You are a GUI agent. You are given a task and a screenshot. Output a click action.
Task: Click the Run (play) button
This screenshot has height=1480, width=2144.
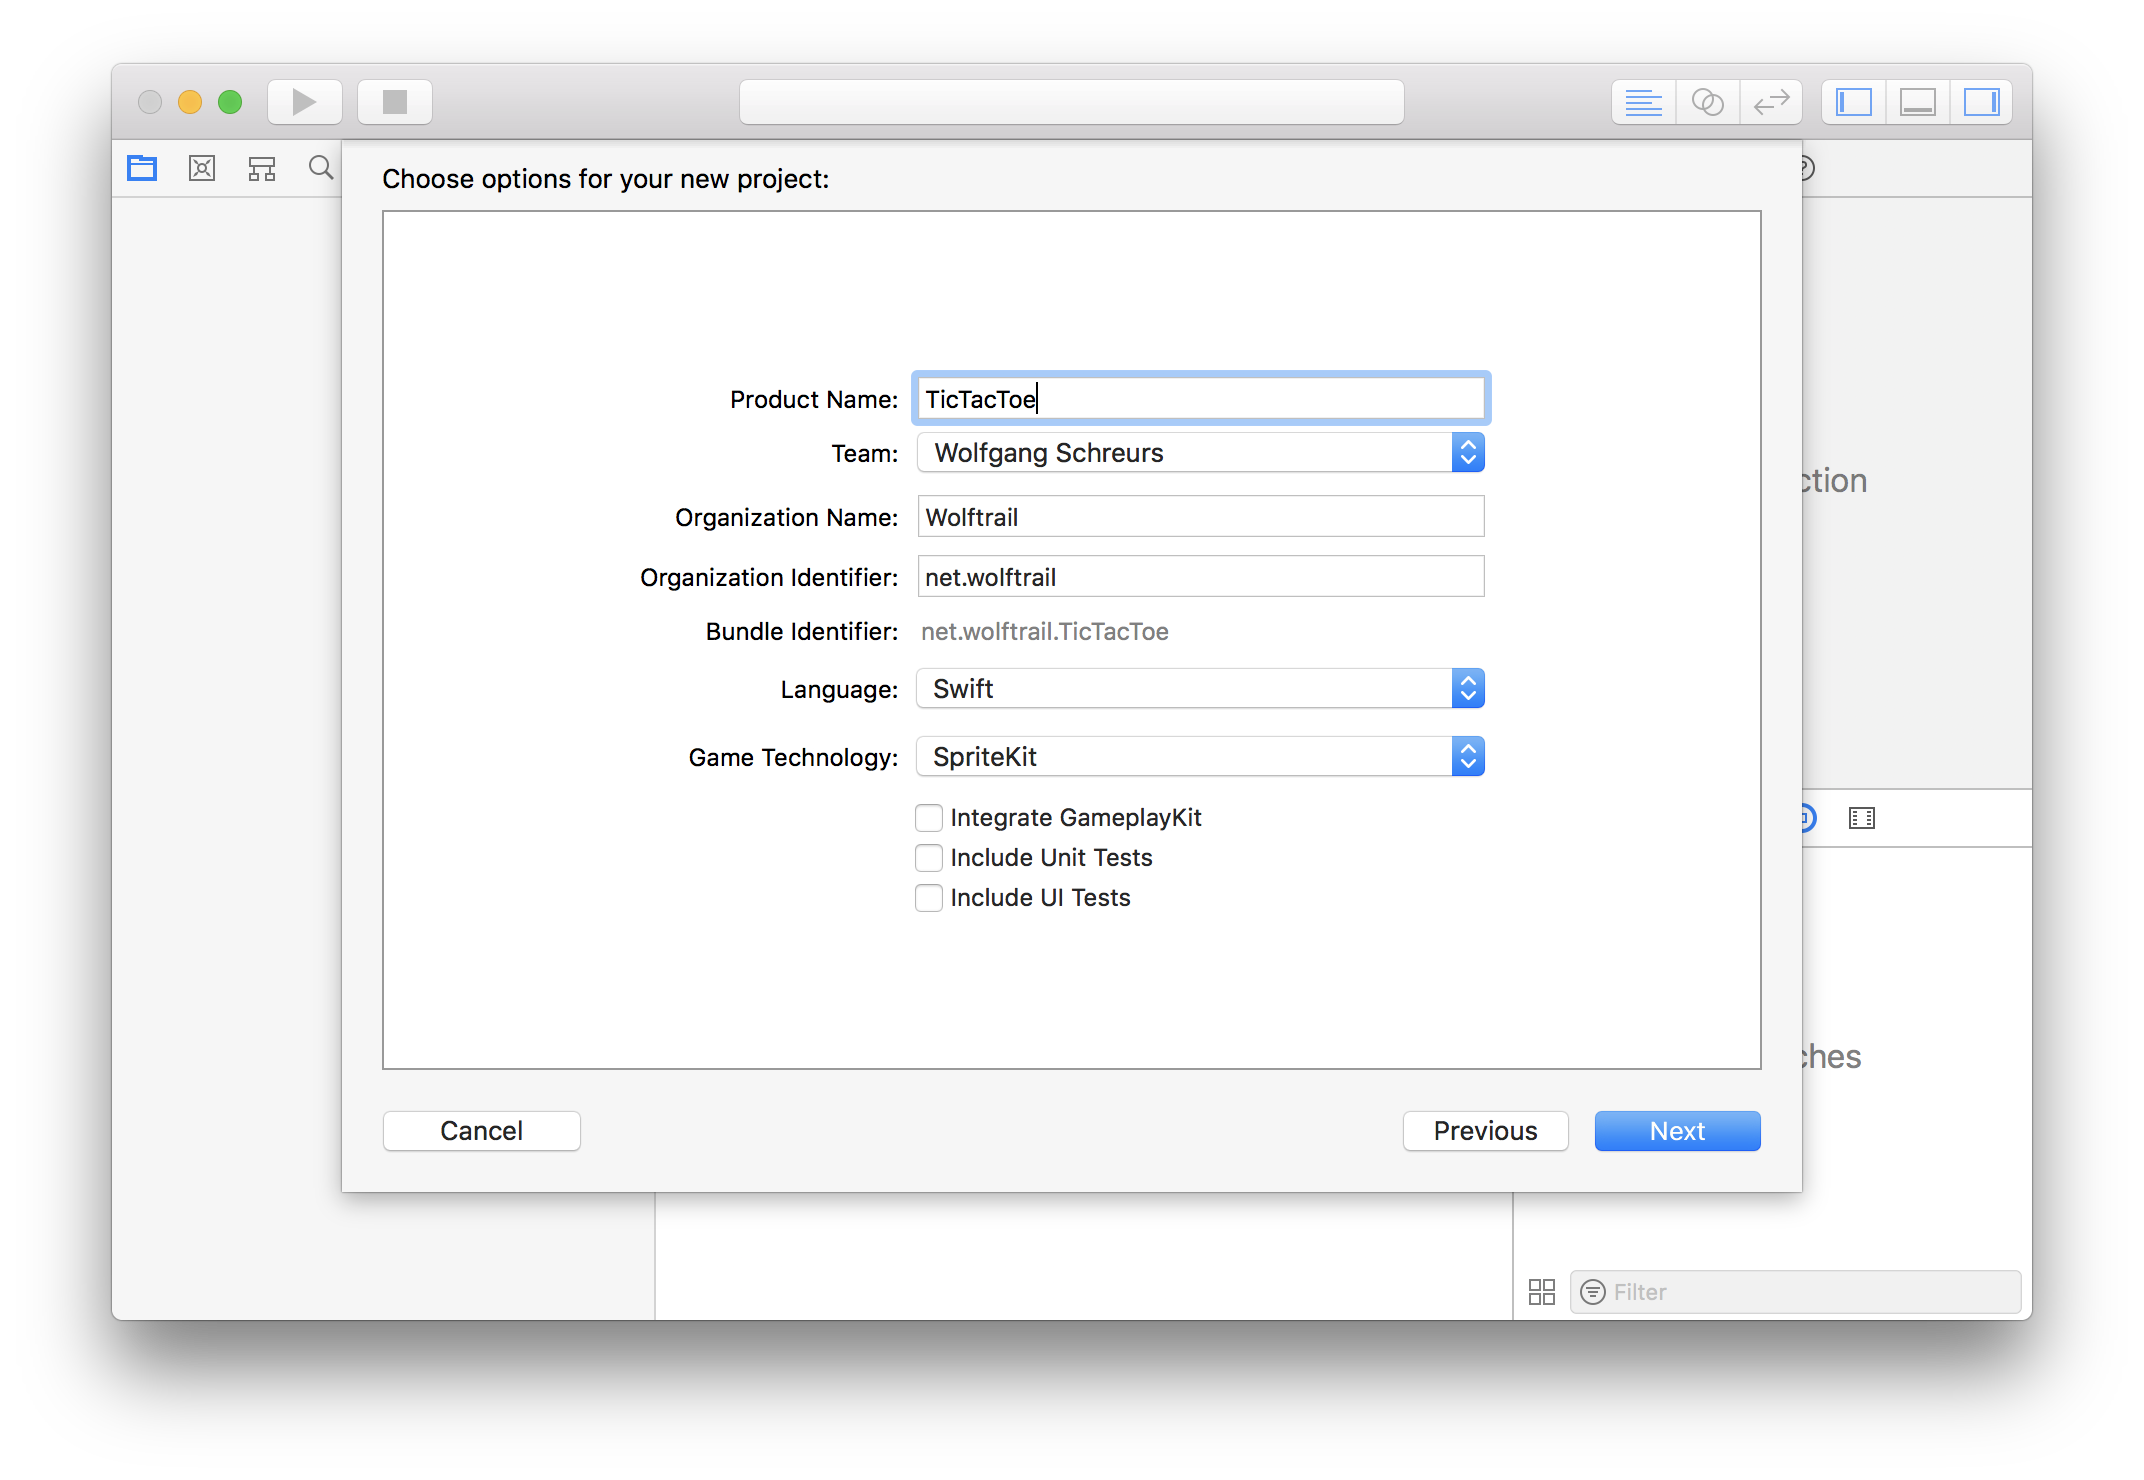click(x=304, y=102)
